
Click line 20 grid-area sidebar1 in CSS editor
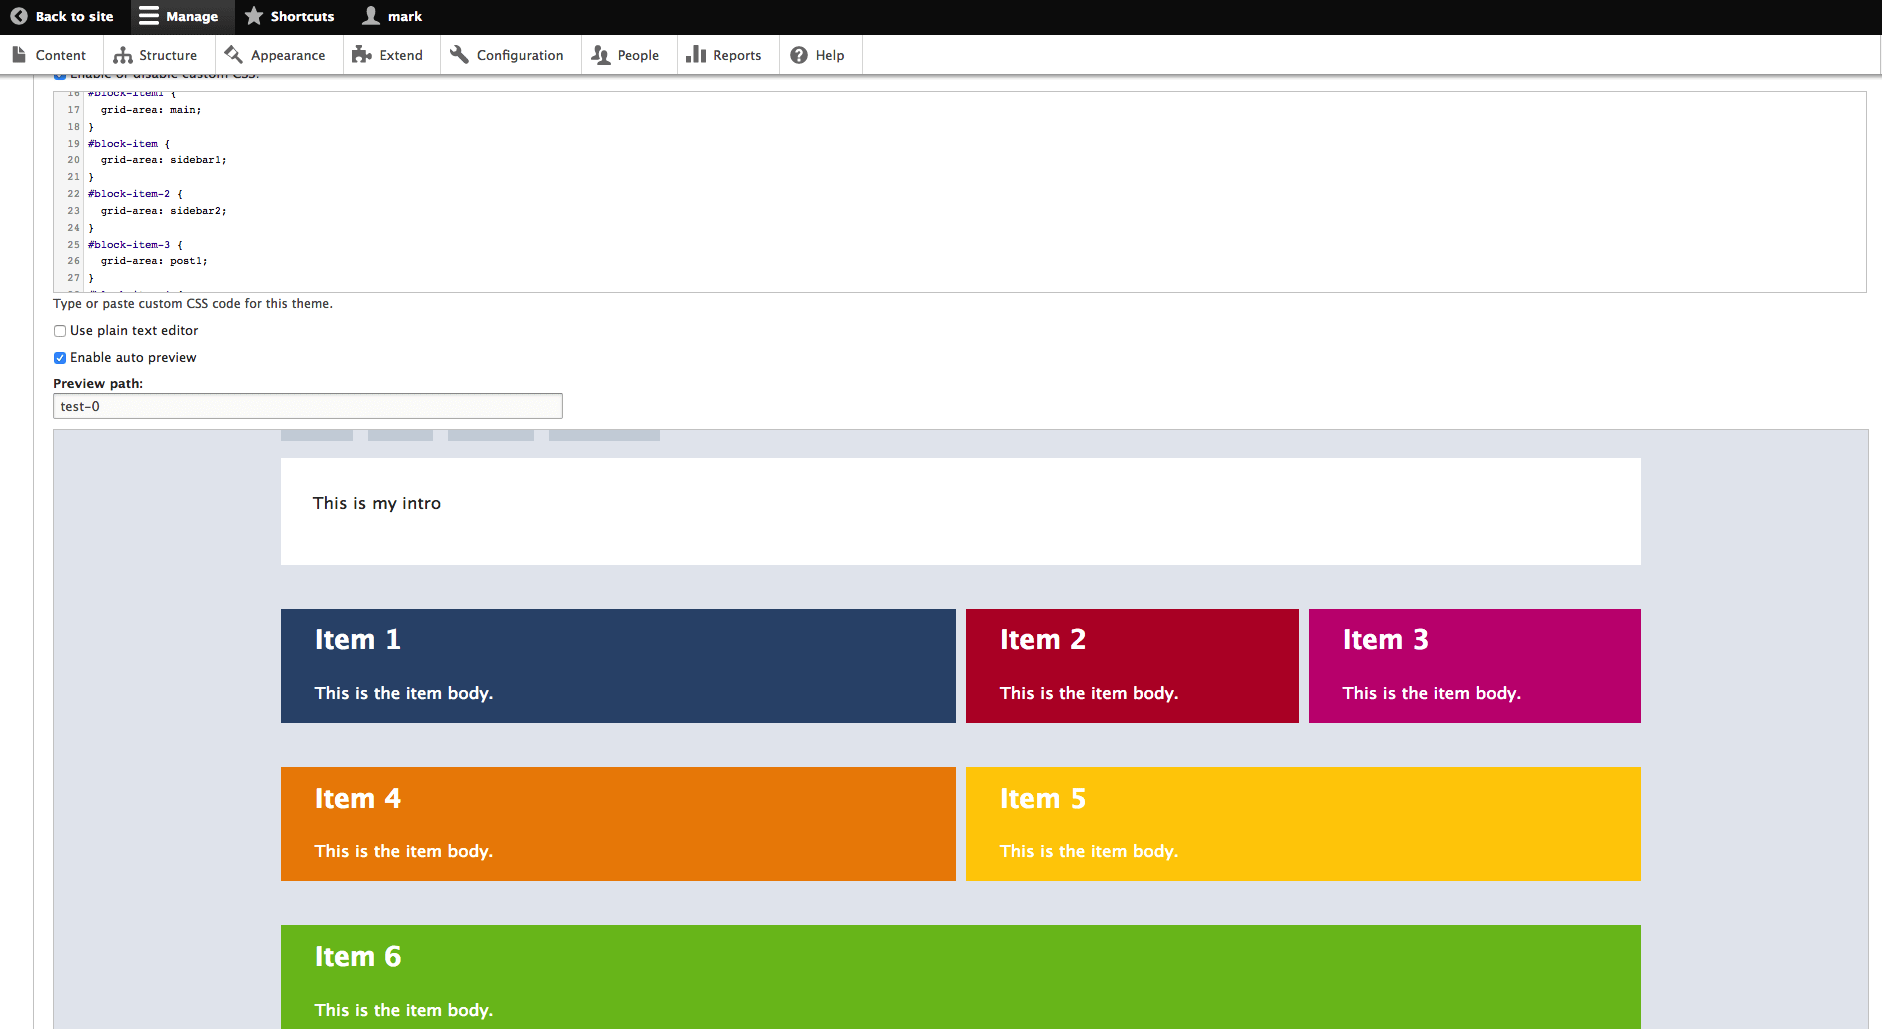[163, 160]
